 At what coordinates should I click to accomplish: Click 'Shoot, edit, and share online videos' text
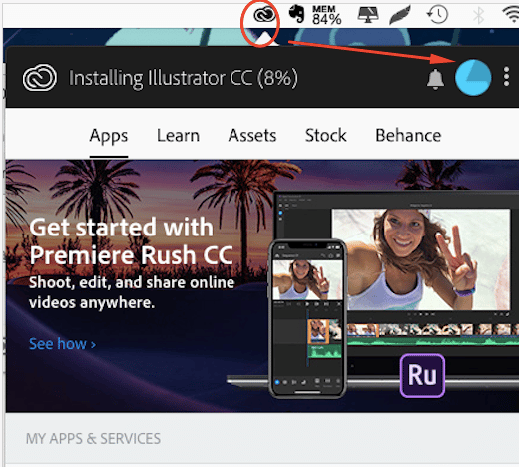pyautogui.click(x=132, y=293)
